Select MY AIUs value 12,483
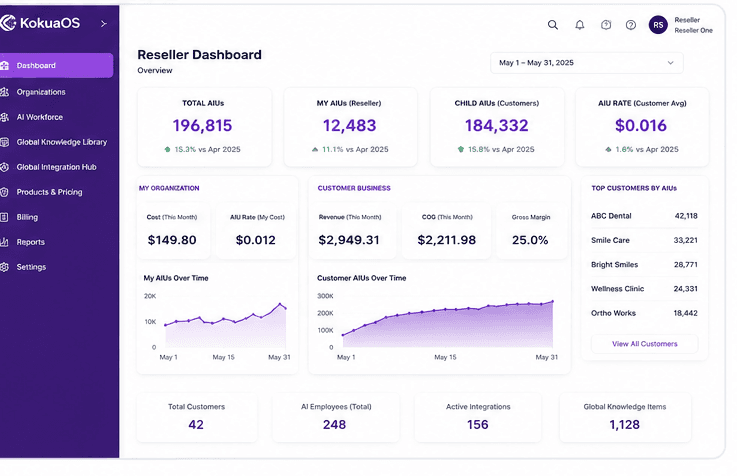The image size is (737, 476). click(x=349, y=125)
